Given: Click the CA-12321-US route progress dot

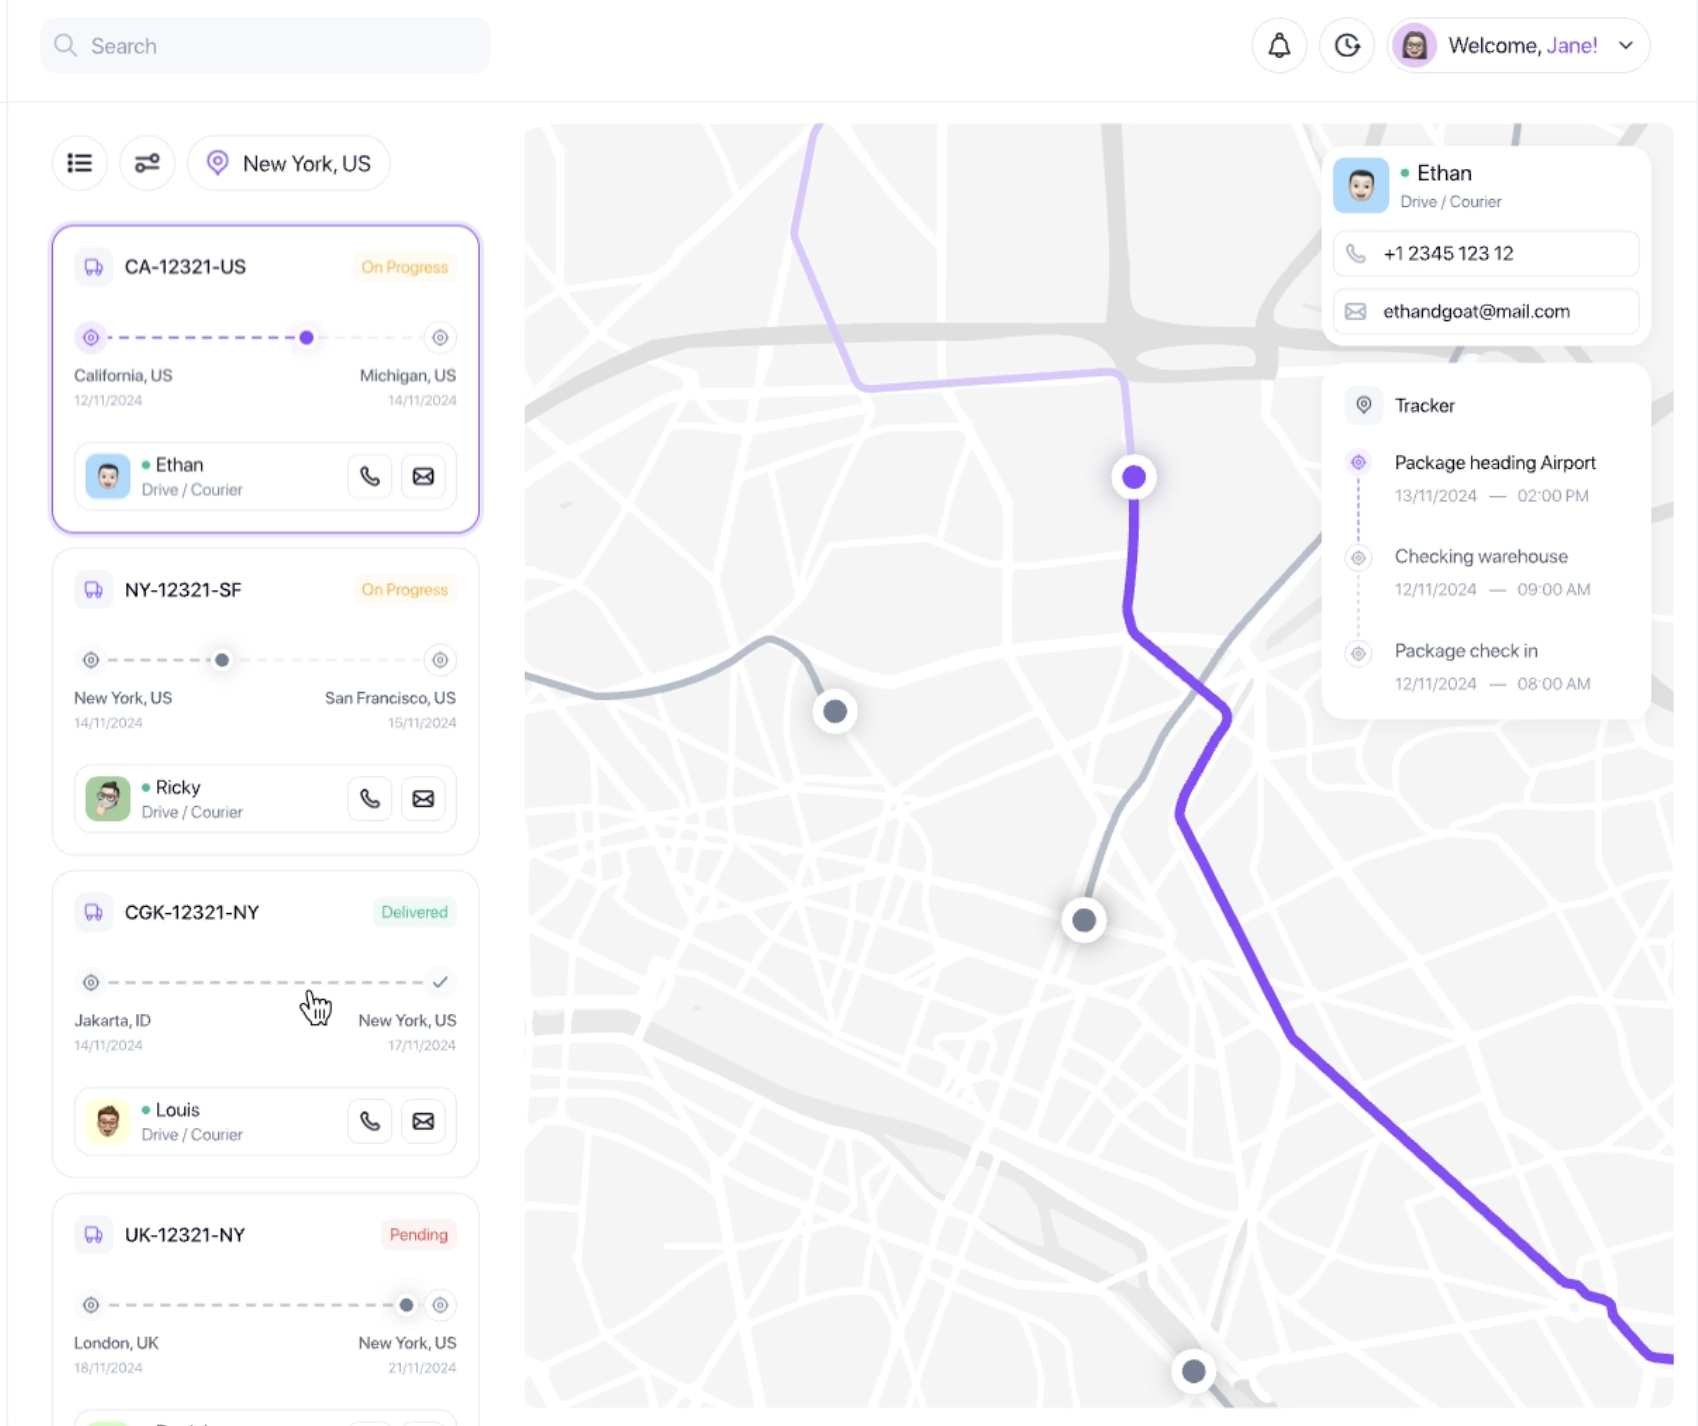Looking at the screenshot, I should [x=307, y=338].
